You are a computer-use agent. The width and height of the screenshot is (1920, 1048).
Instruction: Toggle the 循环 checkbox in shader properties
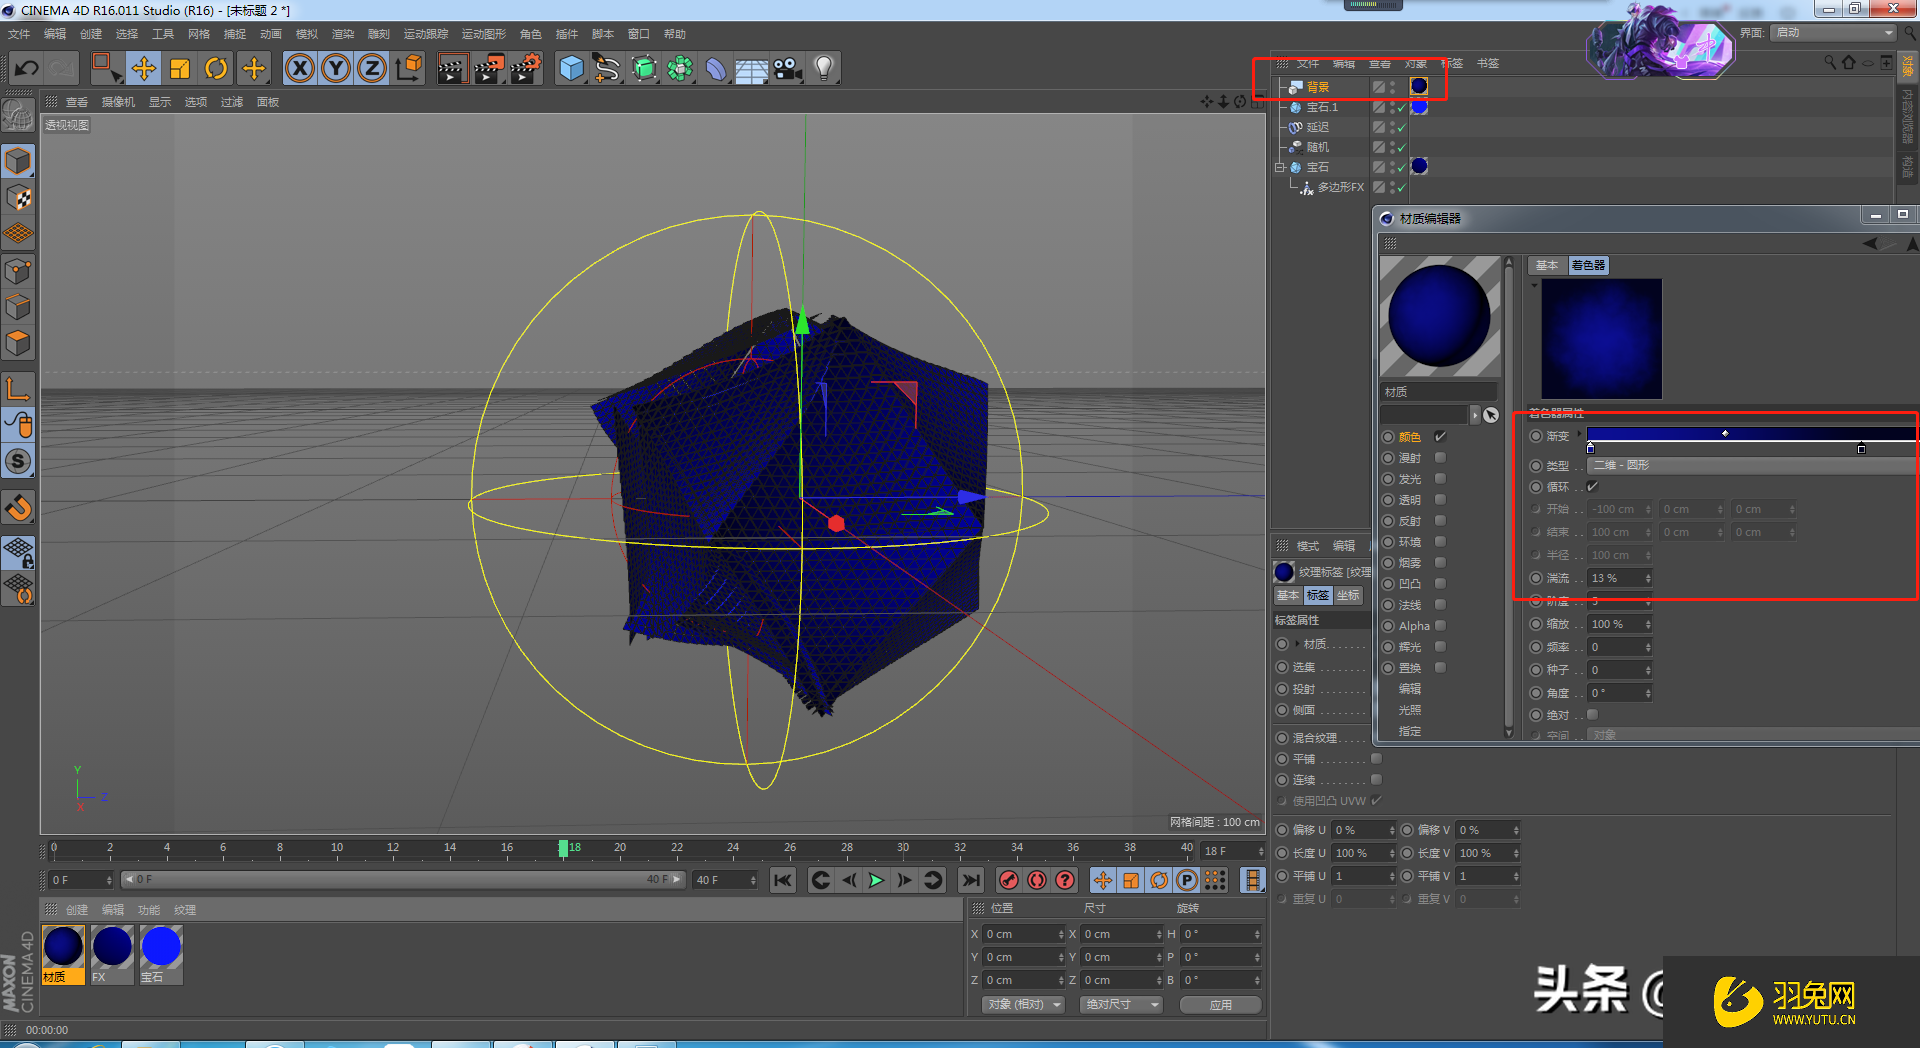click(1593, 487)
